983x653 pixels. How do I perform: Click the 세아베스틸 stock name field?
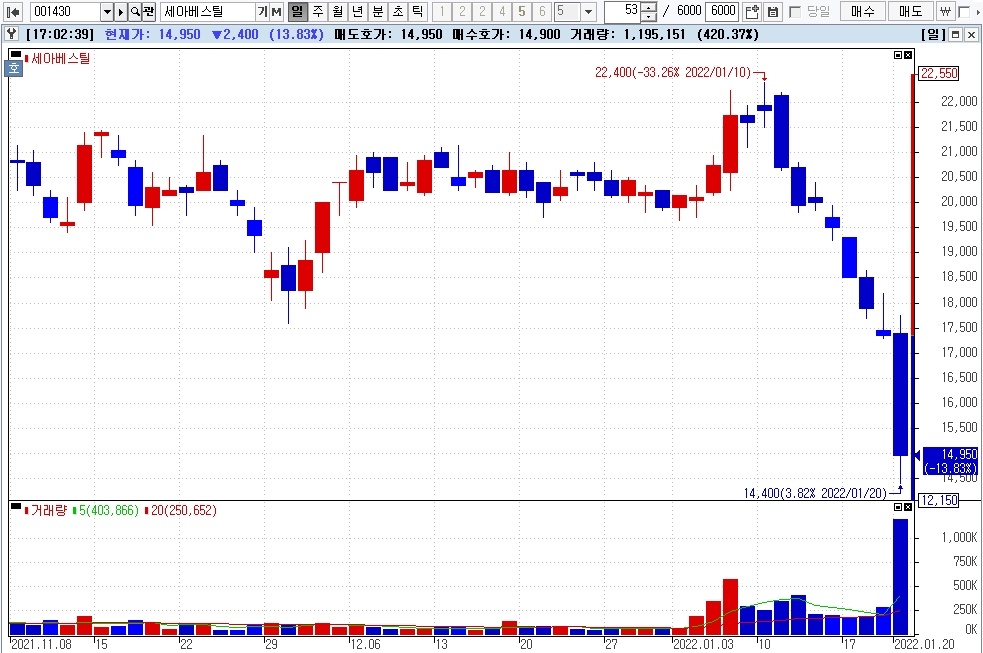tap(208, 11)
